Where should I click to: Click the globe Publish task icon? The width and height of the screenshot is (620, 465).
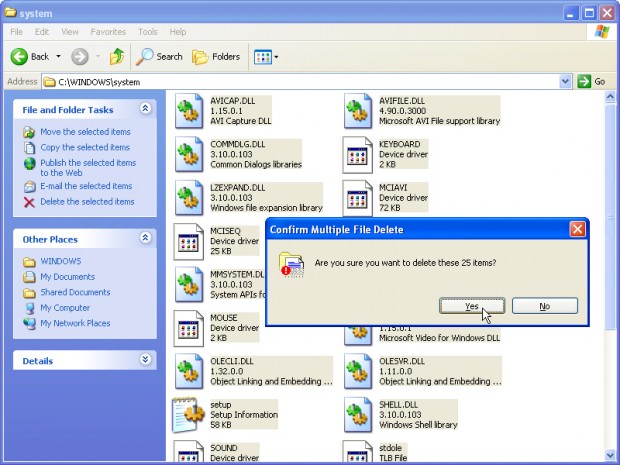(29, 163)
